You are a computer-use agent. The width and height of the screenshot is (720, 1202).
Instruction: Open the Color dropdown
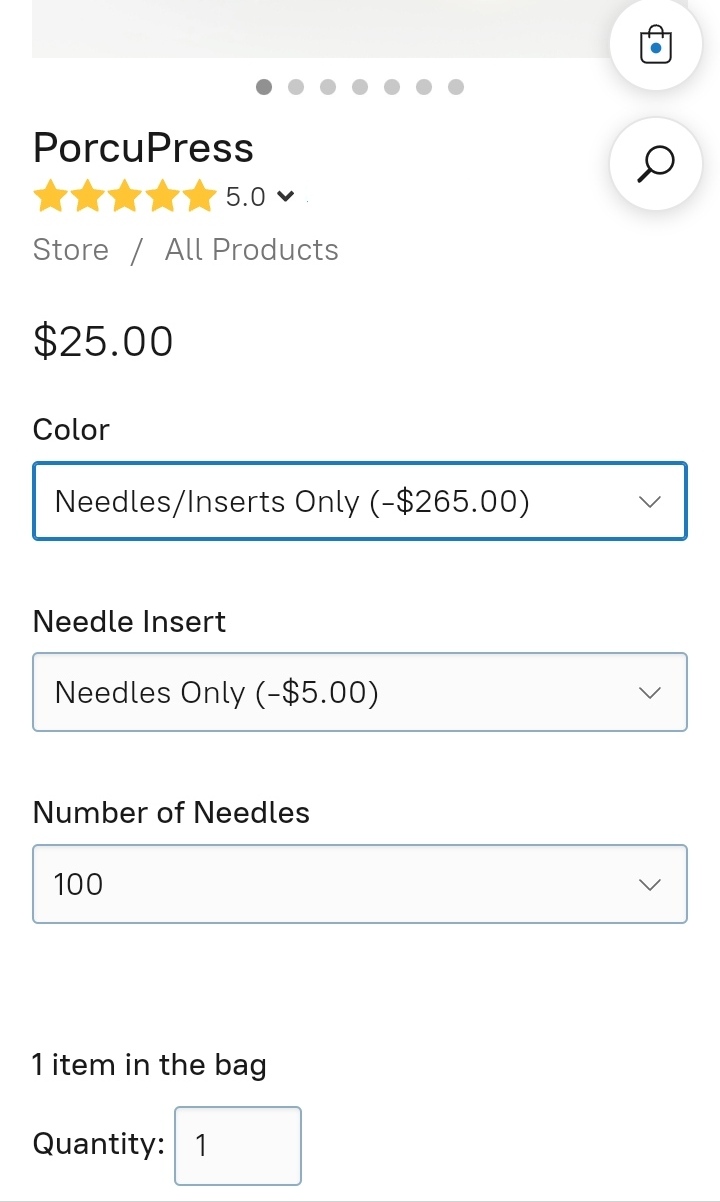pyautogui.click(x=360, y=501)
